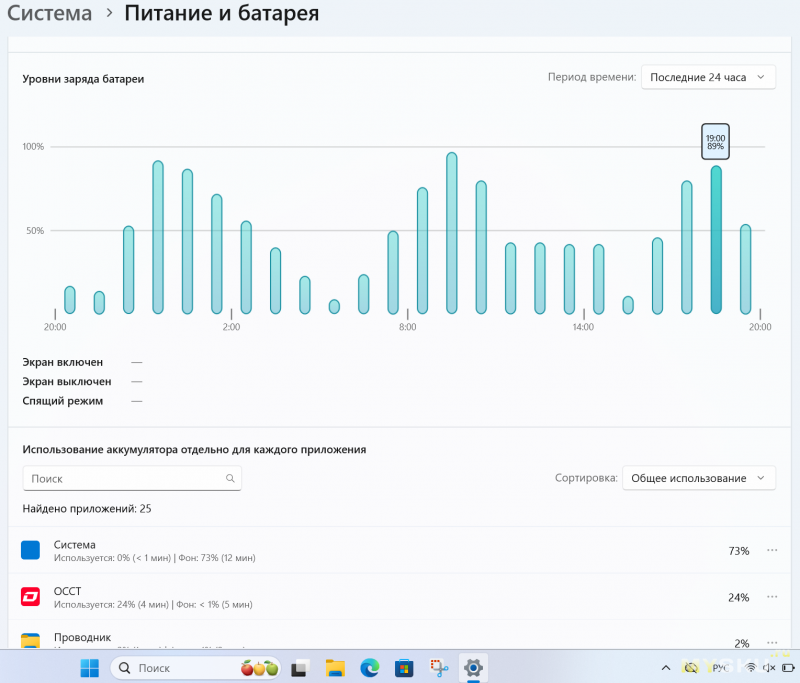The height and width of the screenshot is (683, 800).
Task: Open the time period dropdown "Последние 24 часа"
Action: click(708, 77)
